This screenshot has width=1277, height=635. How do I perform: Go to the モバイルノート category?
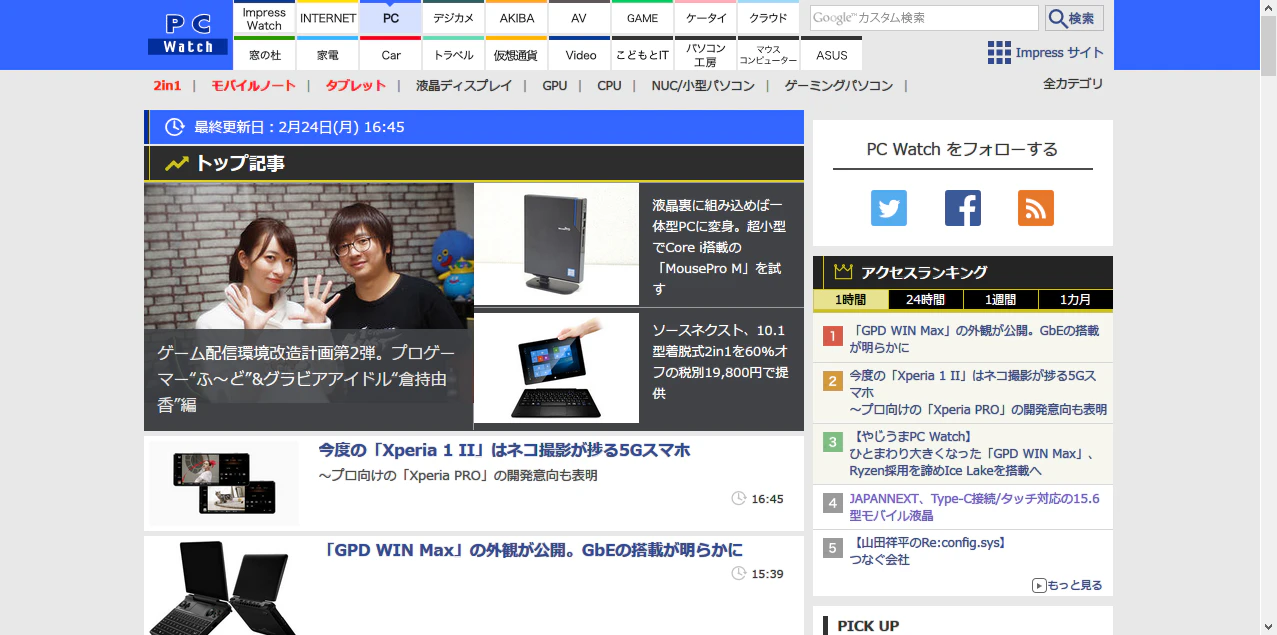point(254,86)
